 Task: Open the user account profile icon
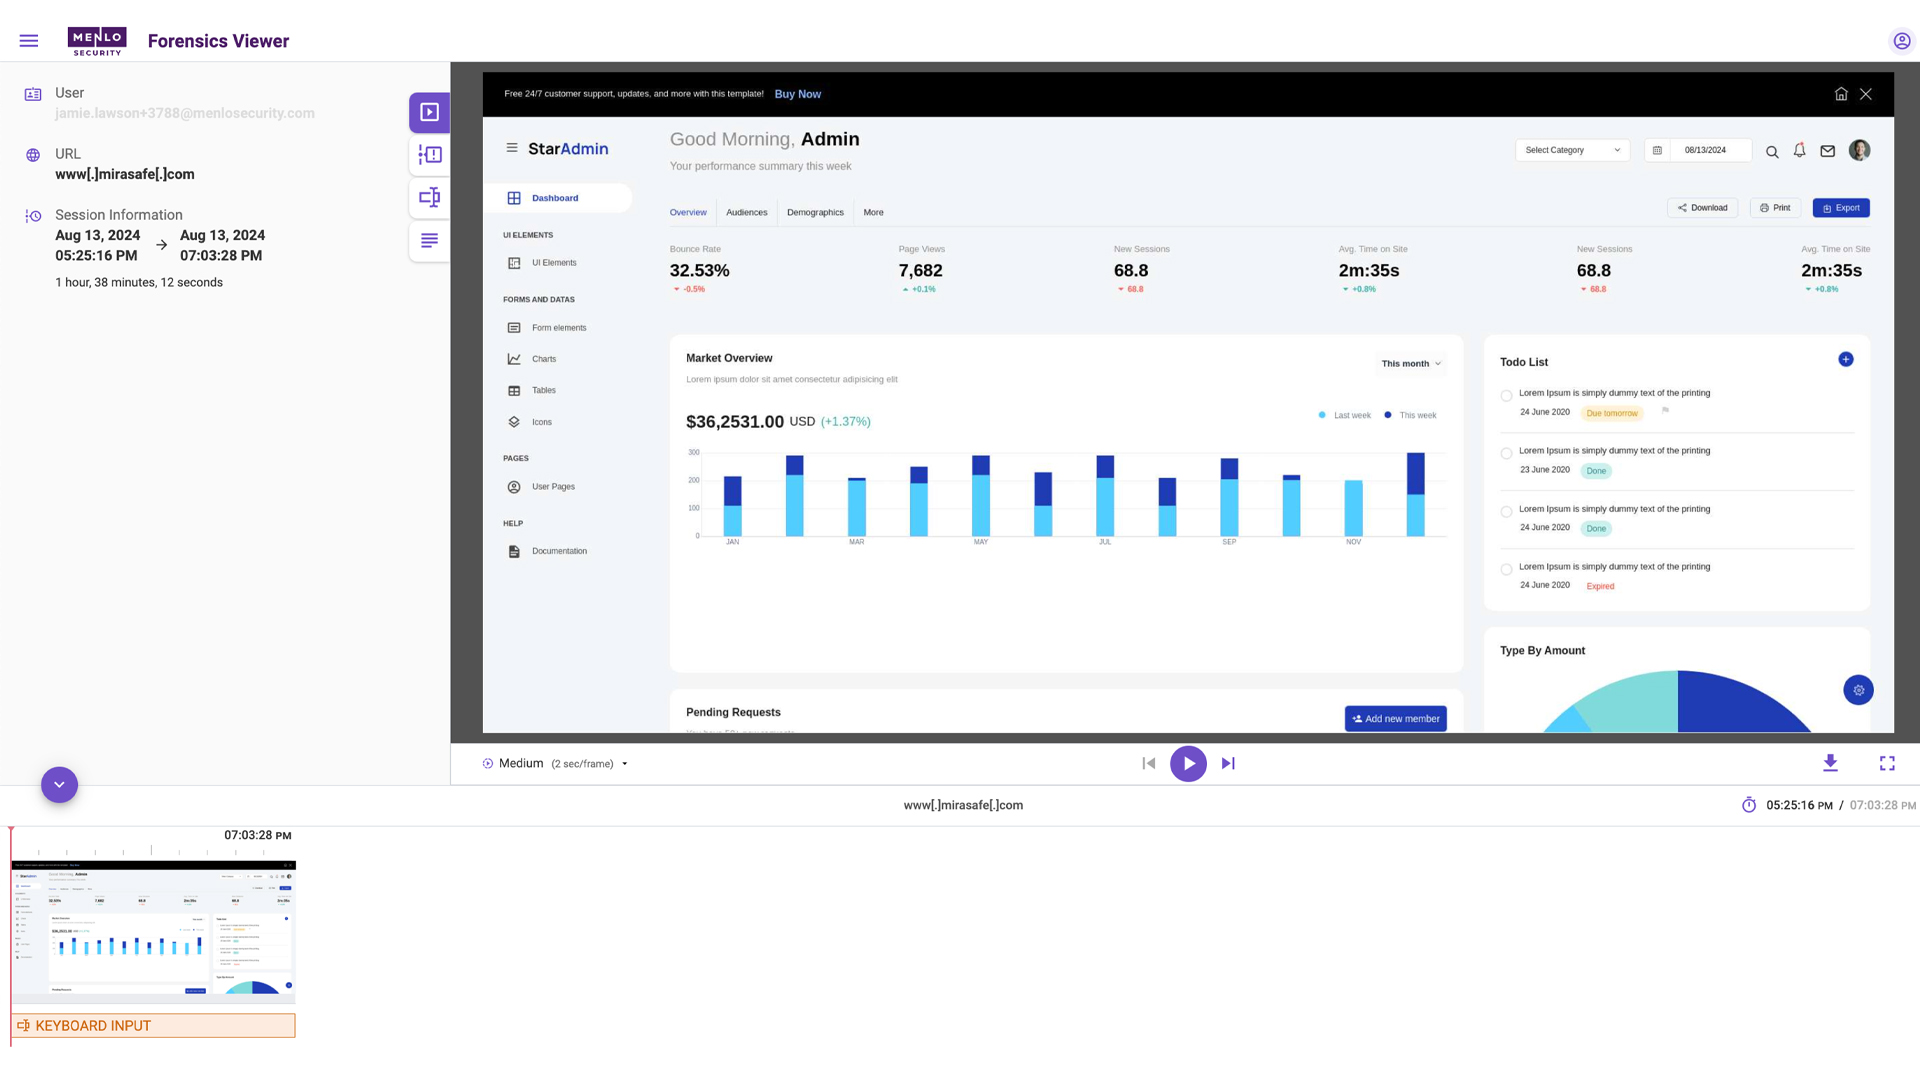pos(1901,41)
